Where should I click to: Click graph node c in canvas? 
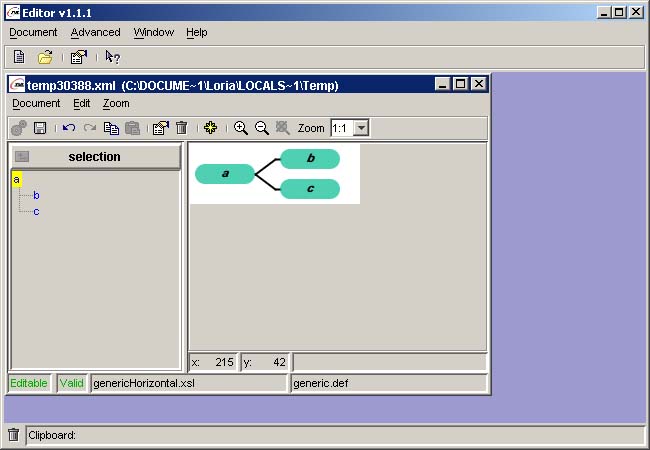pos(310,189)
